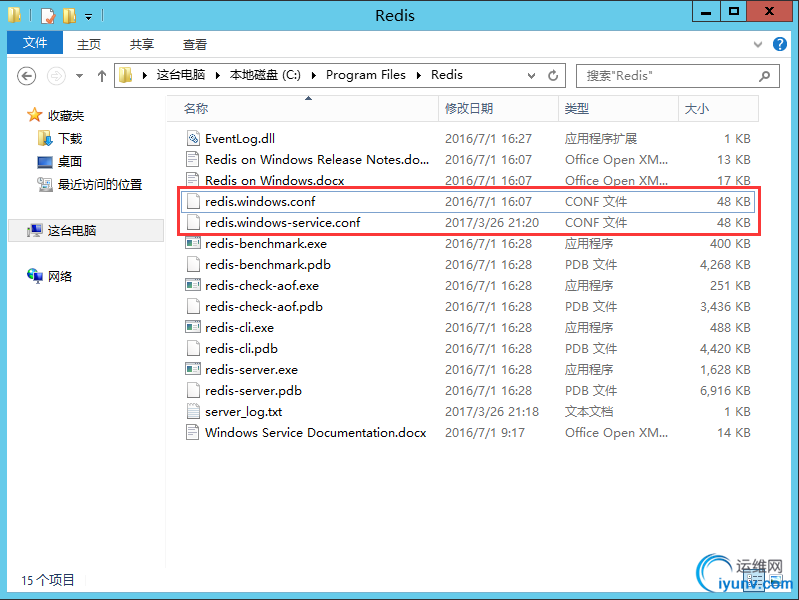Sort by the 修改日期 column header
The width and height of the screenshot is (799, 600).
click(498, 109)
